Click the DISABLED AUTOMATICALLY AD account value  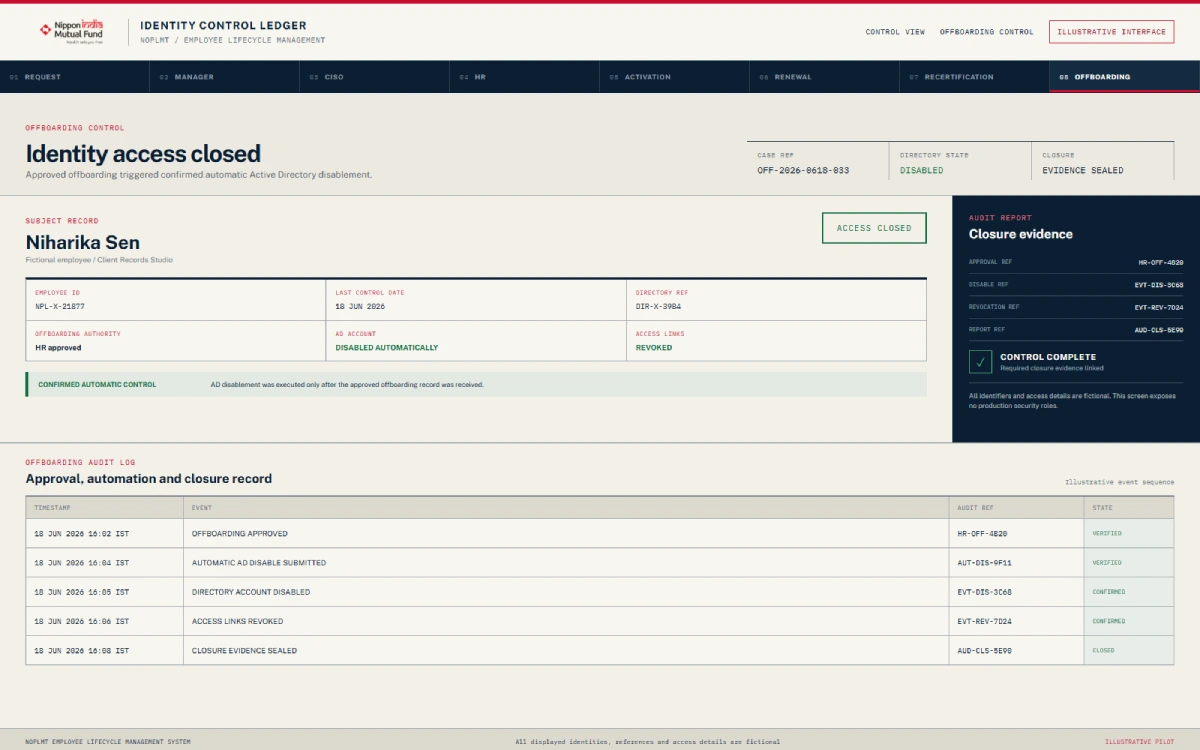(x=387, y=348)
